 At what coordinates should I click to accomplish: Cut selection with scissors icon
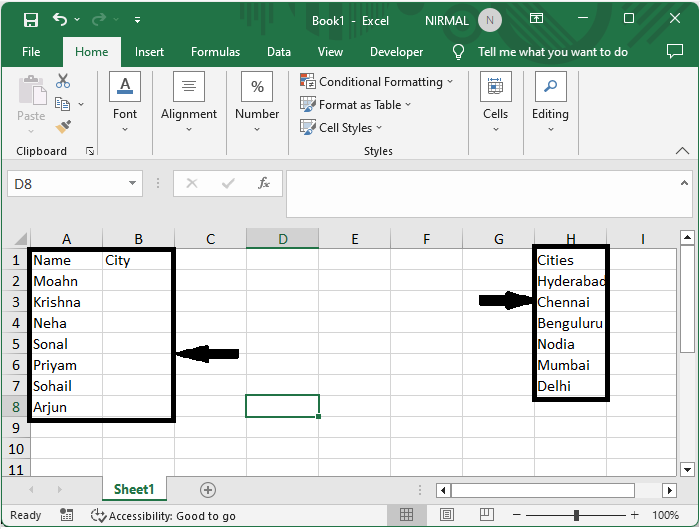pyautogui.click(x=63, y=81)
